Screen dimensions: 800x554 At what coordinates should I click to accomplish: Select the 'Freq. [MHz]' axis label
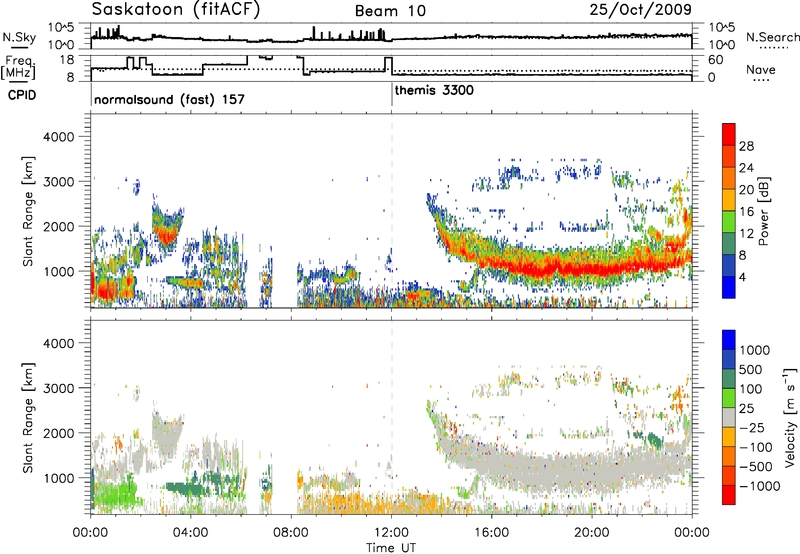[19, 67]
